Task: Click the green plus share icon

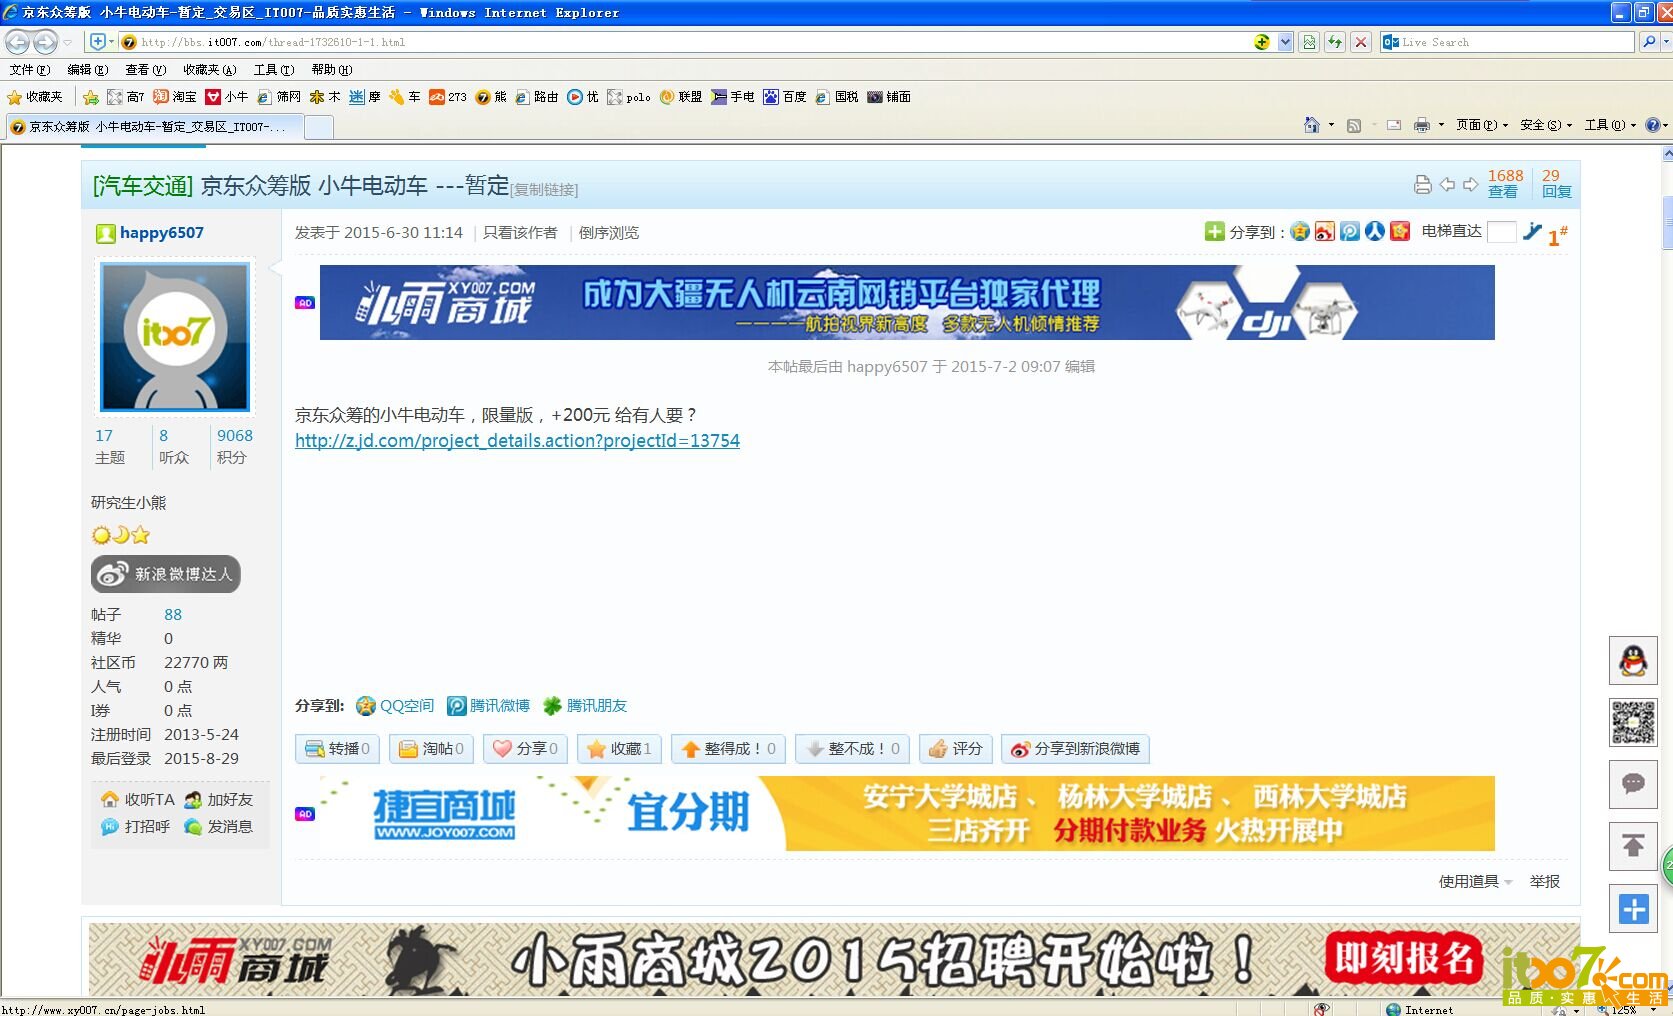Action: [1214, 232]
